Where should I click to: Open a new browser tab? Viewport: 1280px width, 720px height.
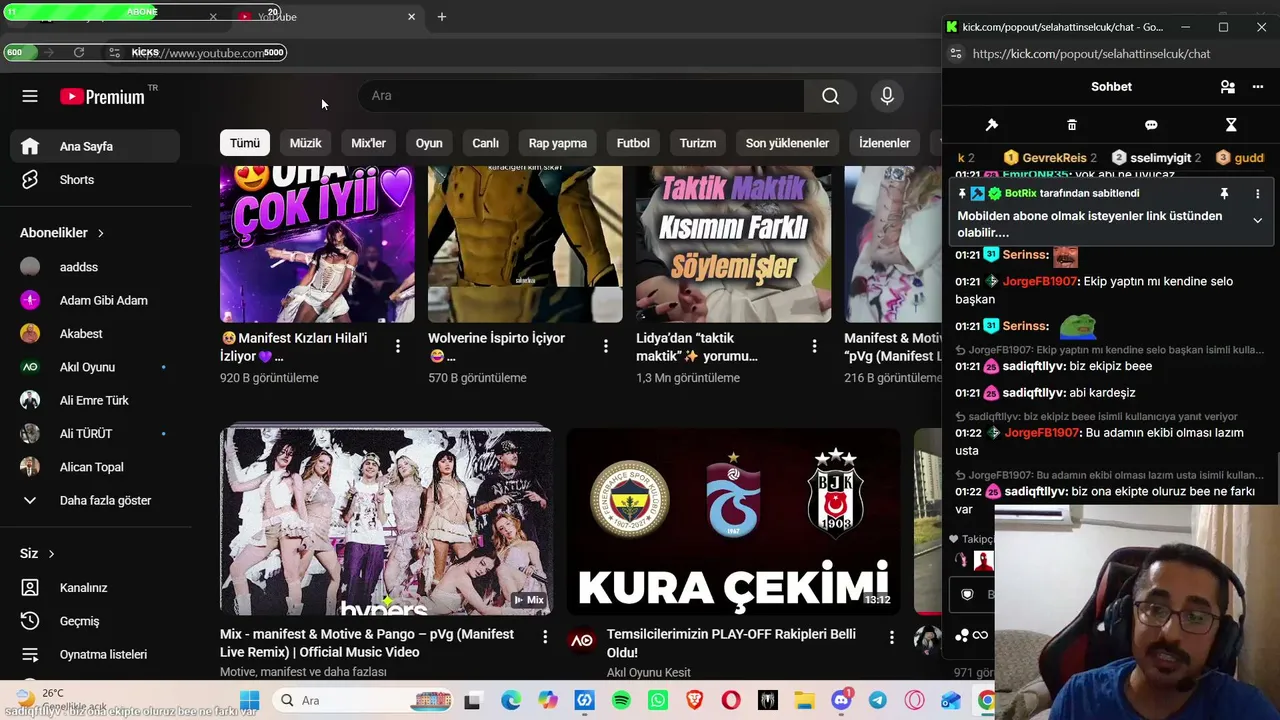[442, 17]
